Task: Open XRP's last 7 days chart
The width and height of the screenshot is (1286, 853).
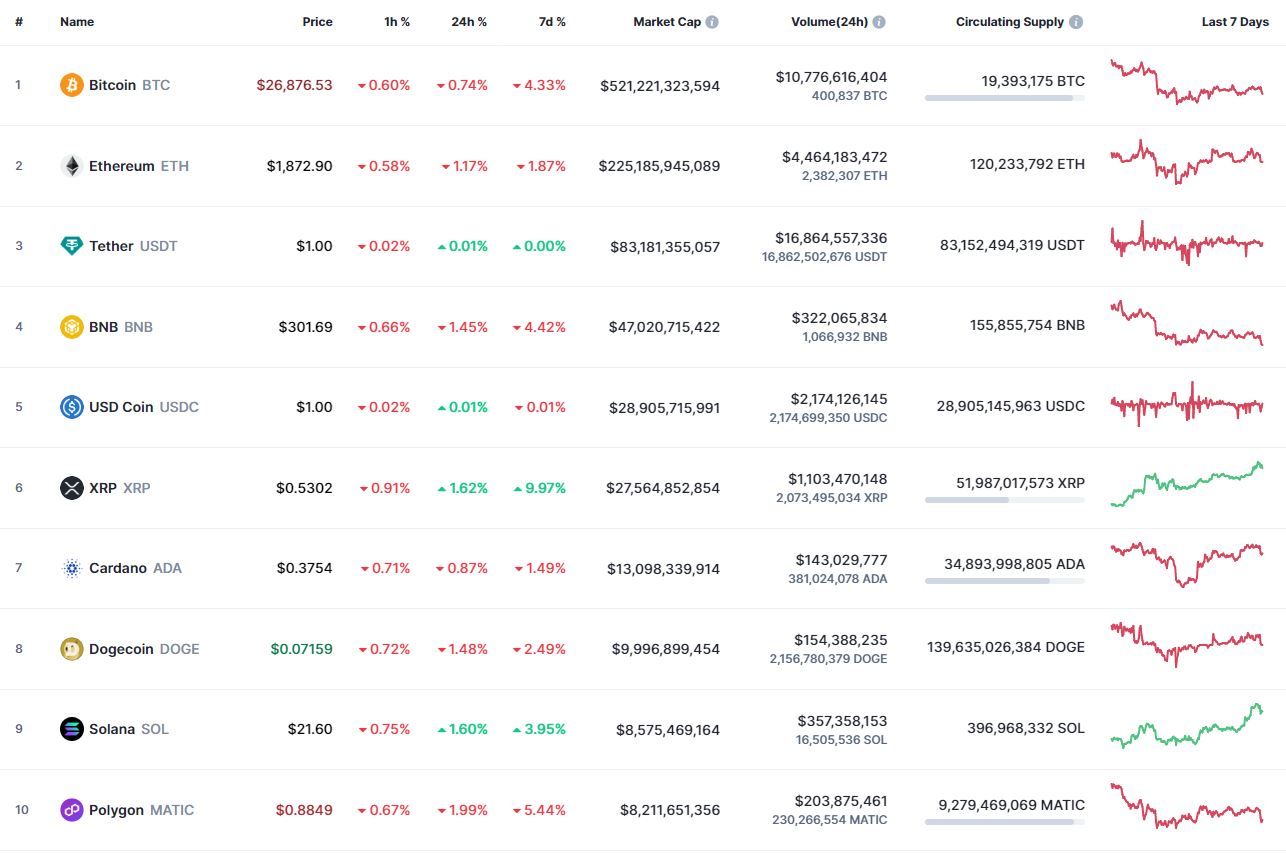Action: point(1187,485)
